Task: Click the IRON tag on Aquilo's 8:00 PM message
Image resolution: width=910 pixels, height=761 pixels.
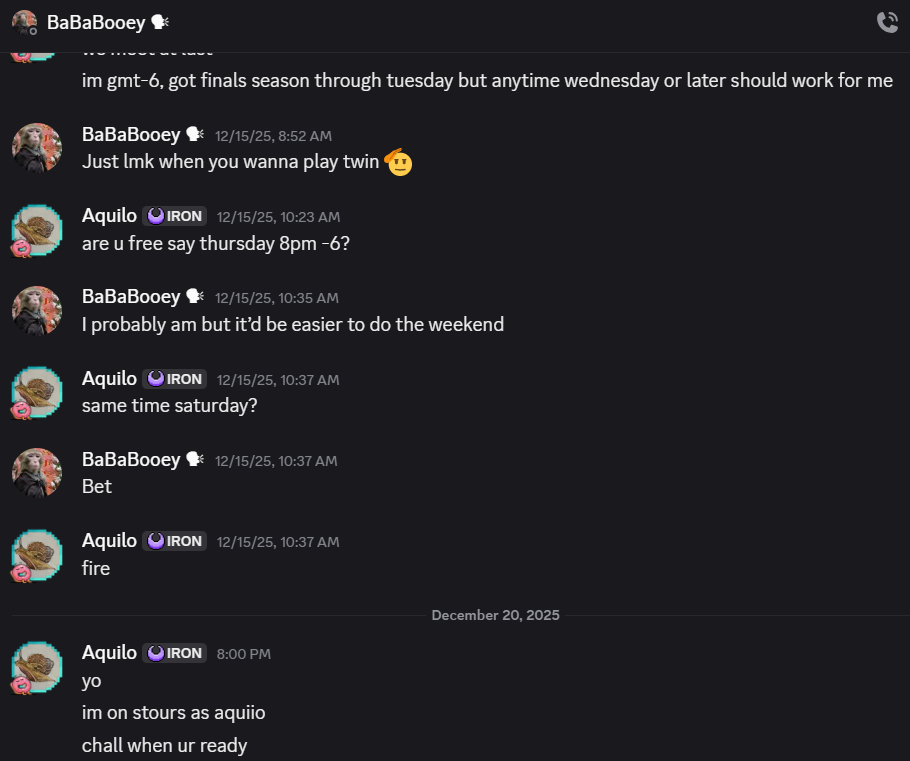Action: pos(175,653)
